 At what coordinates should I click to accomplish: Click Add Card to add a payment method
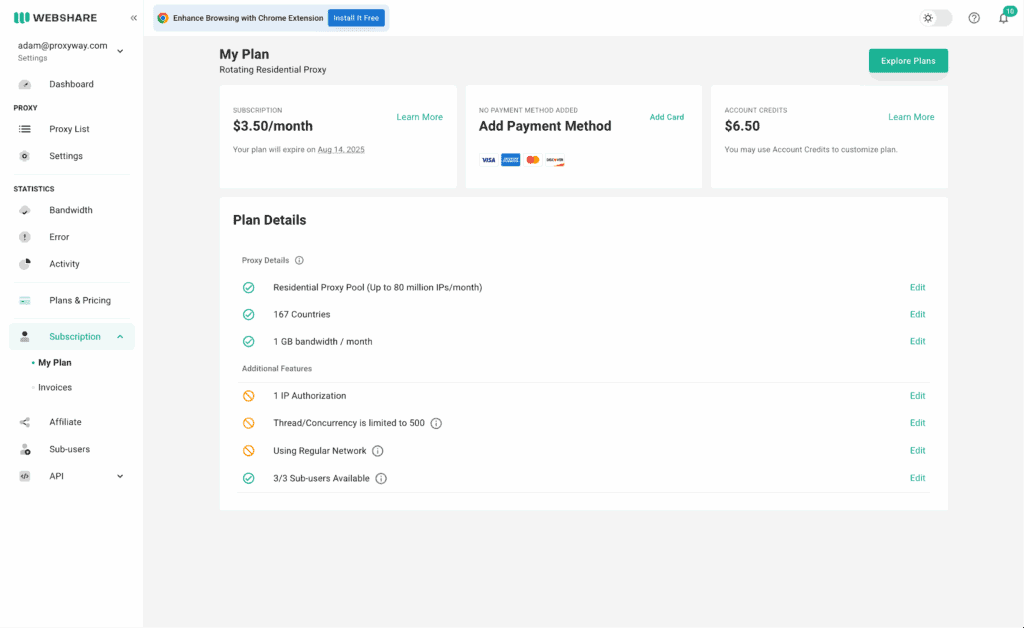[x=666, y=116]
